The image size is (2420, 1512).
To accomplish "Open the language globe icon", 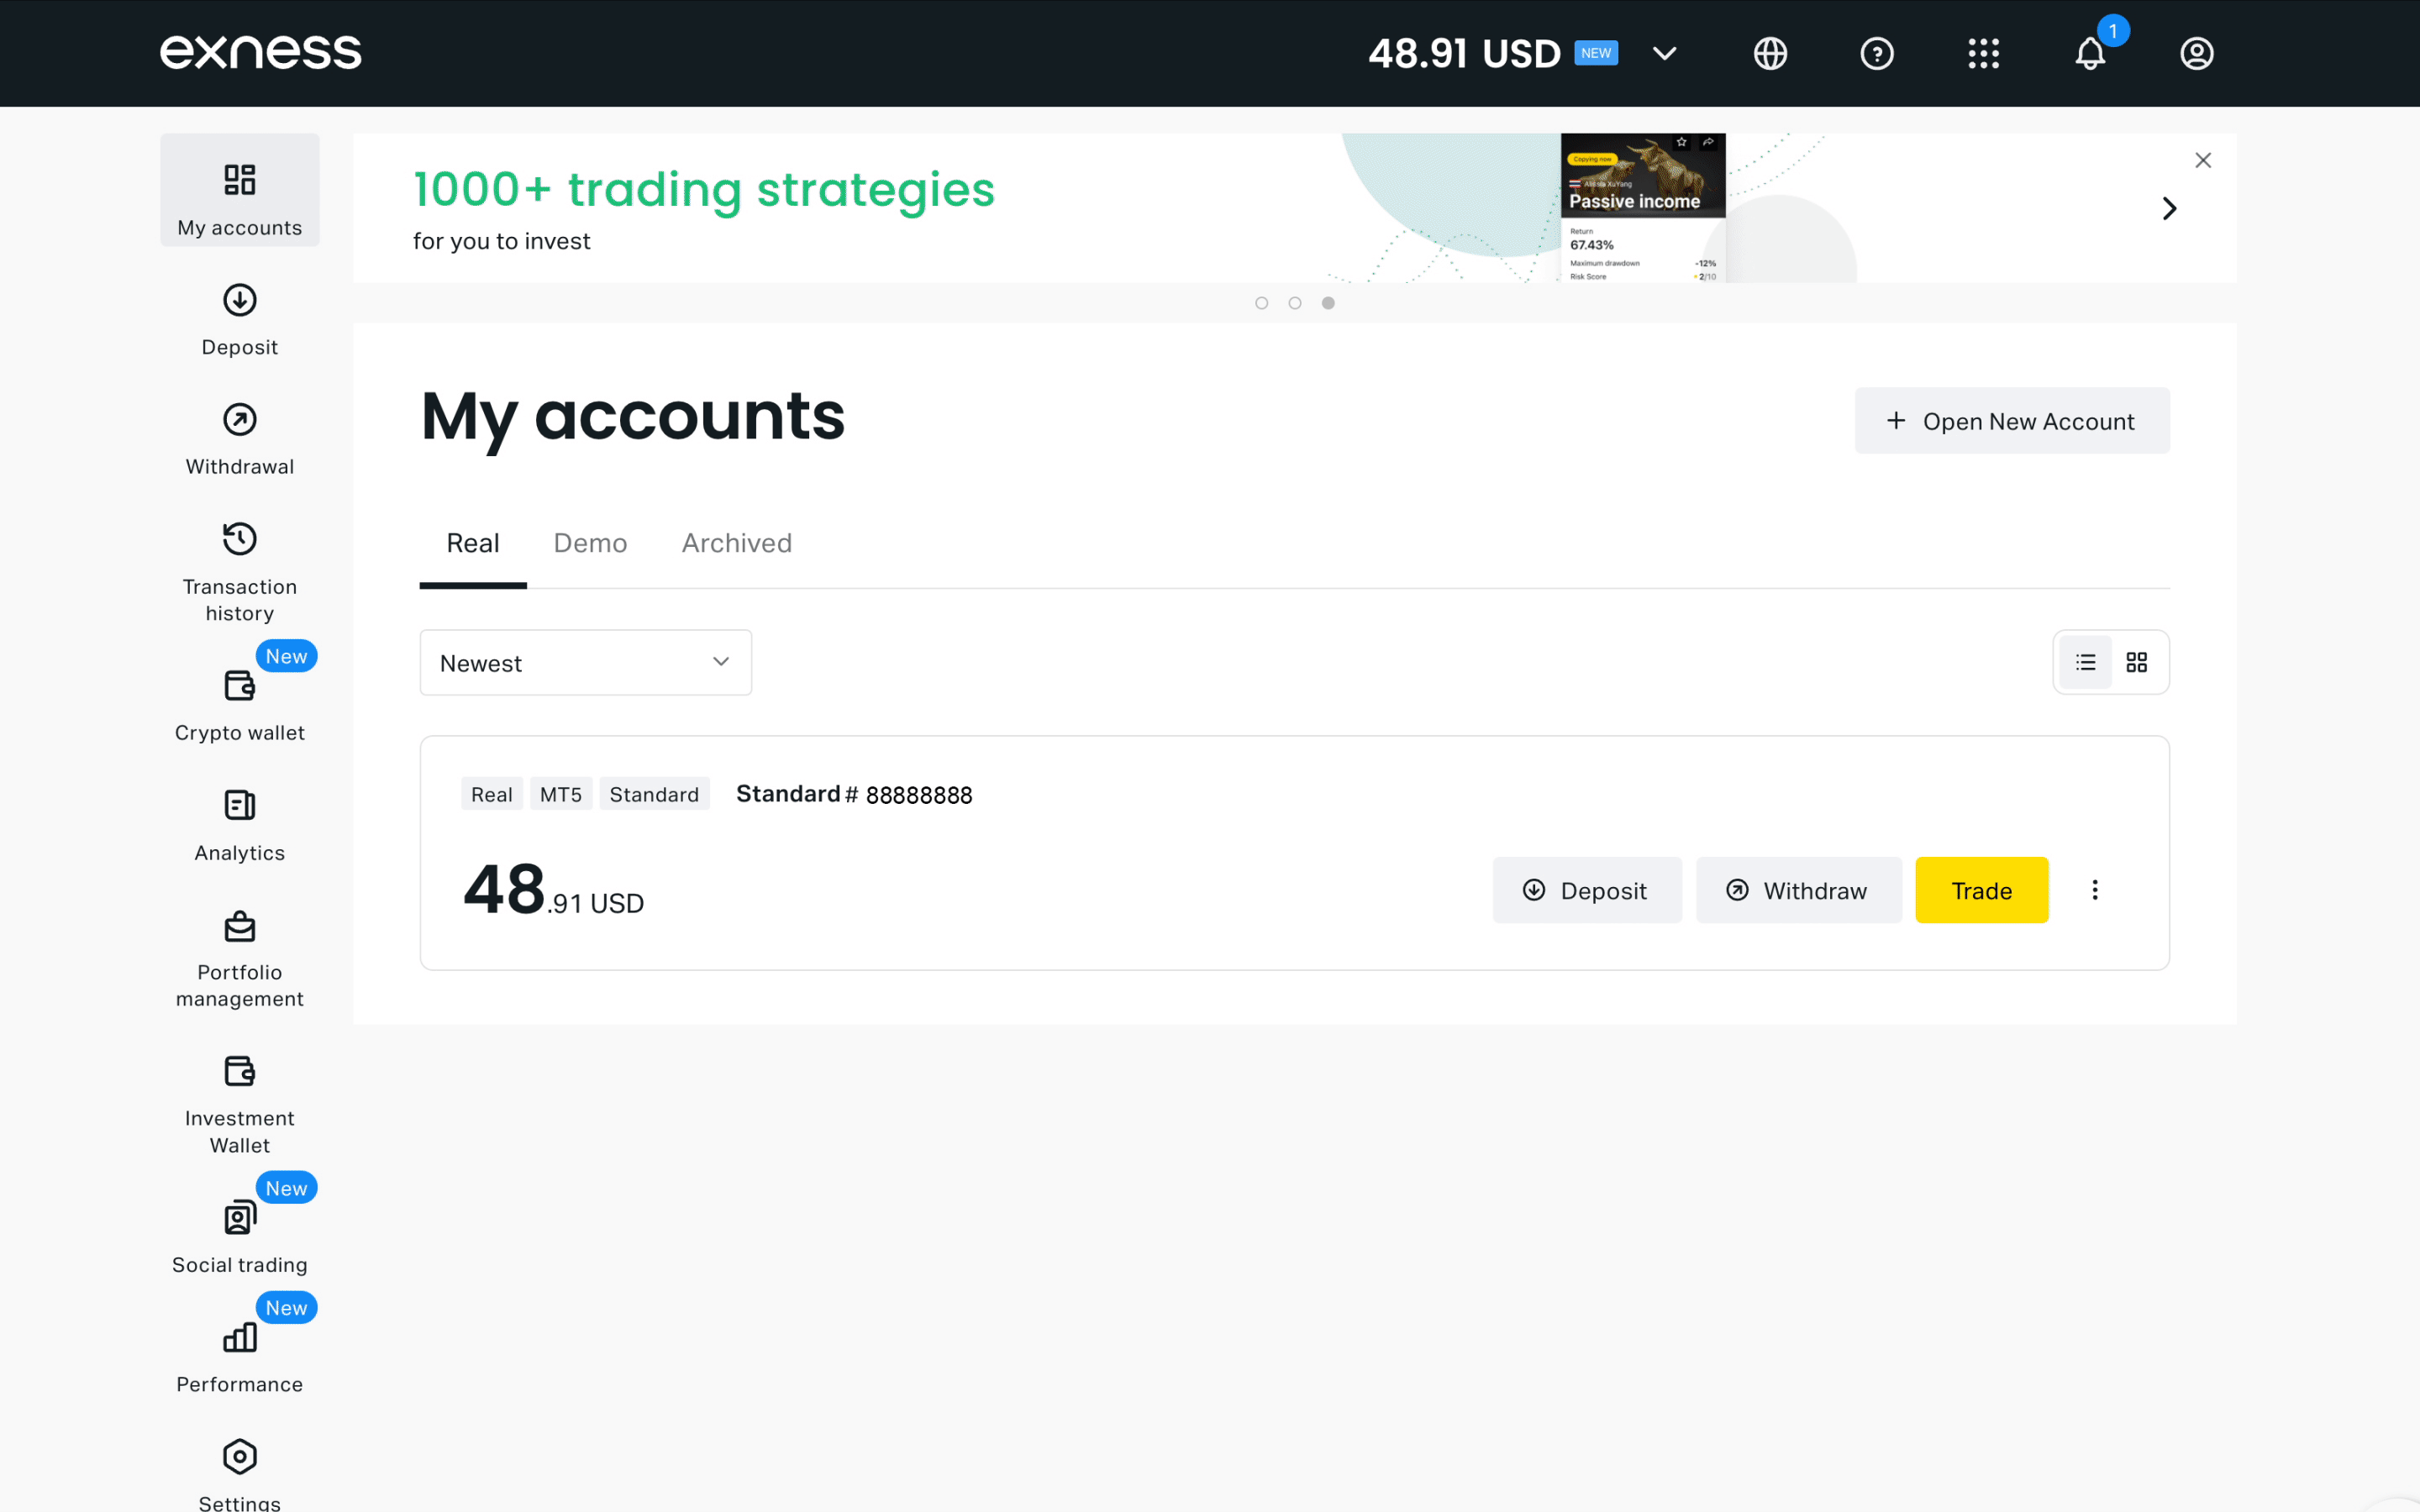I will (x=1770, y=53).
